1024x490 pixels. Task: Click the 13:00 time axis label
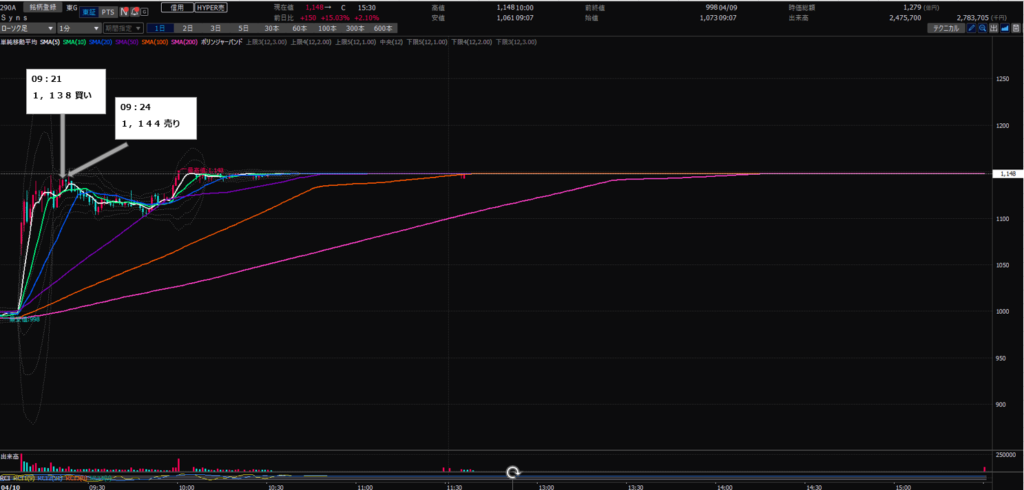[545, 487]
